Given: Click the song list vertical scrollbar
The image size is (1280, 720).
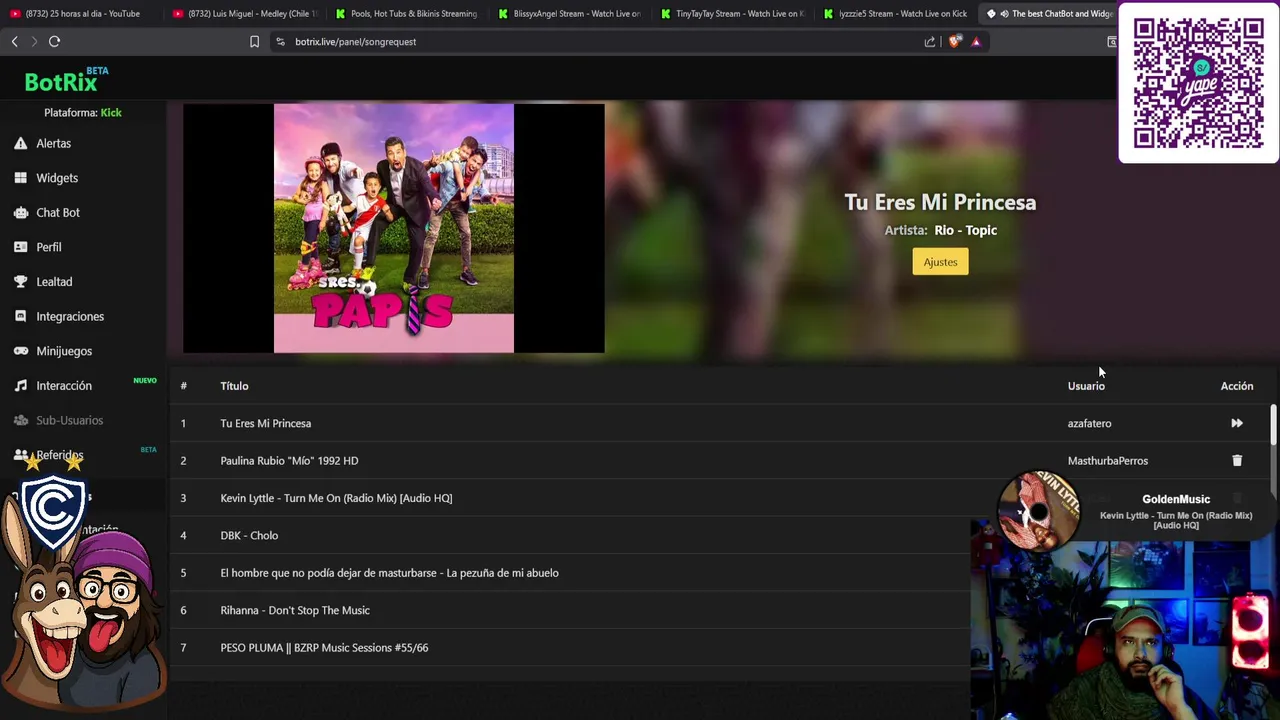Looking at the screenshot, I should click(x=1273, y=425).
